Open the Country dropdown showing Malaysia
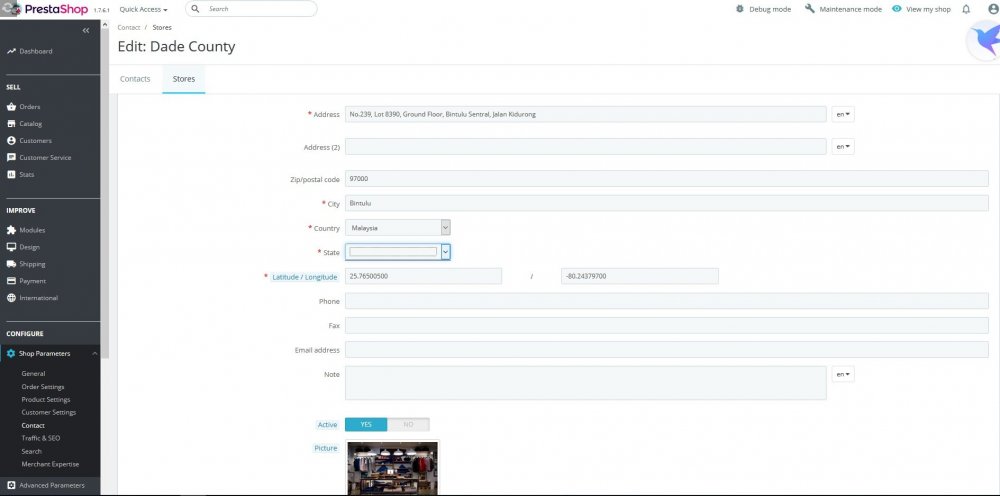Image resolution: width=1000 pixels, height=496 pixels. point(398,228)
